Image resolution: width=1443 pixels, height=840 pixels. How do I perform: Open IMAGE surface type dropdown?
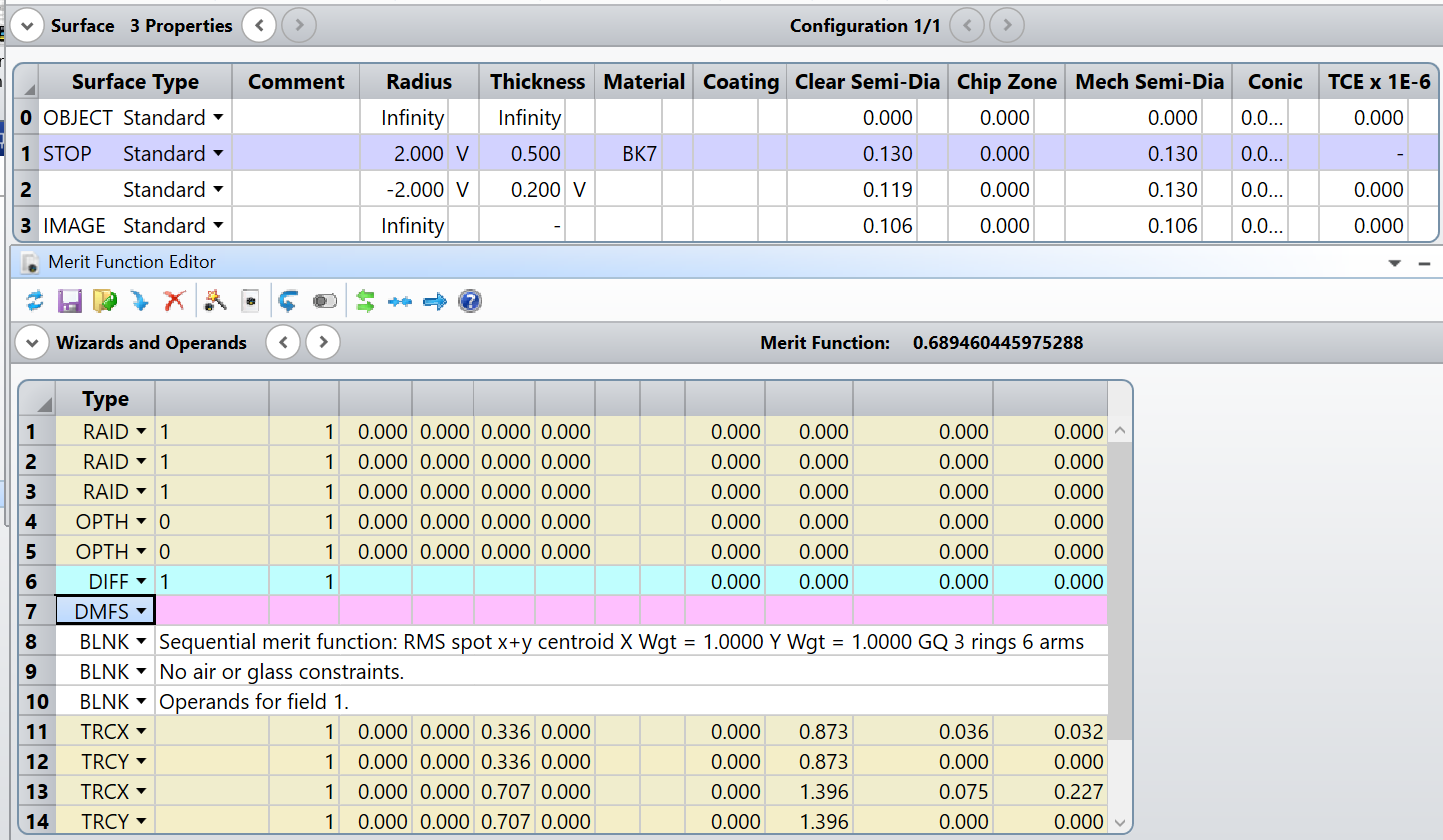[x=217, y=226]
